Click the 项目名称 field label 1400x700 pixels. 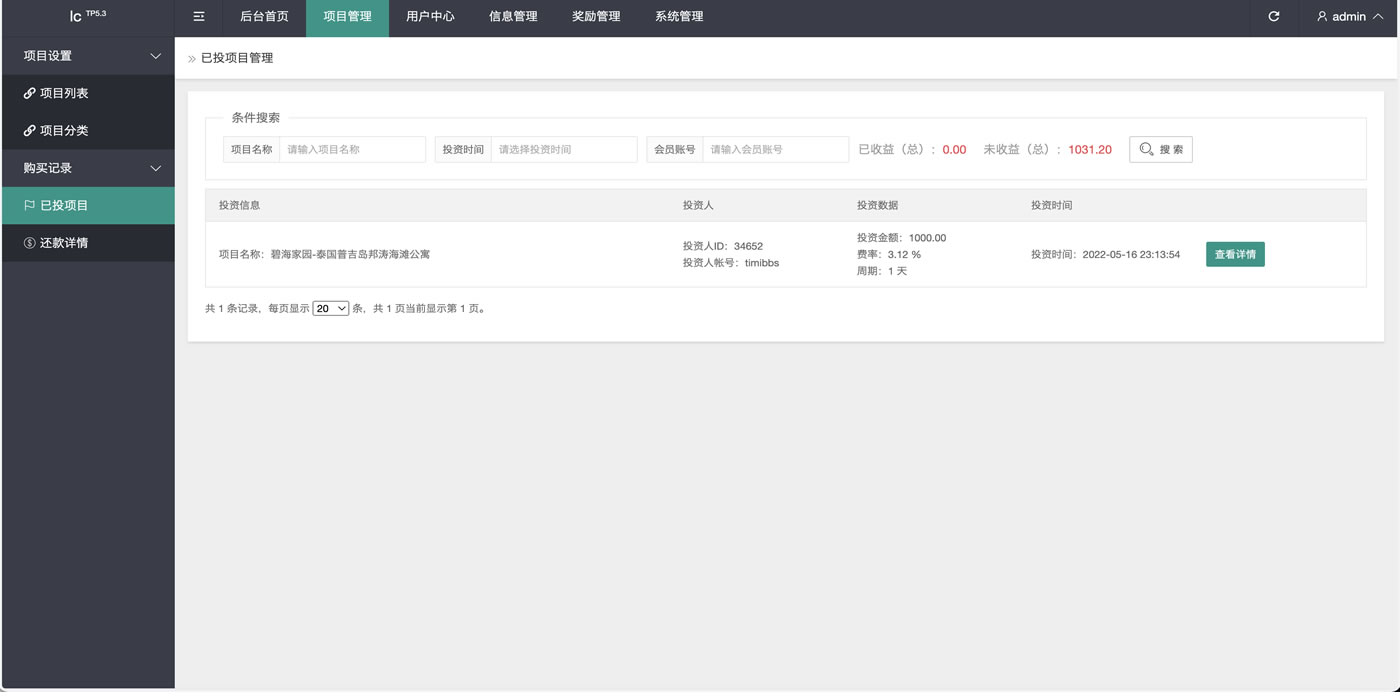tap(251, 149)
